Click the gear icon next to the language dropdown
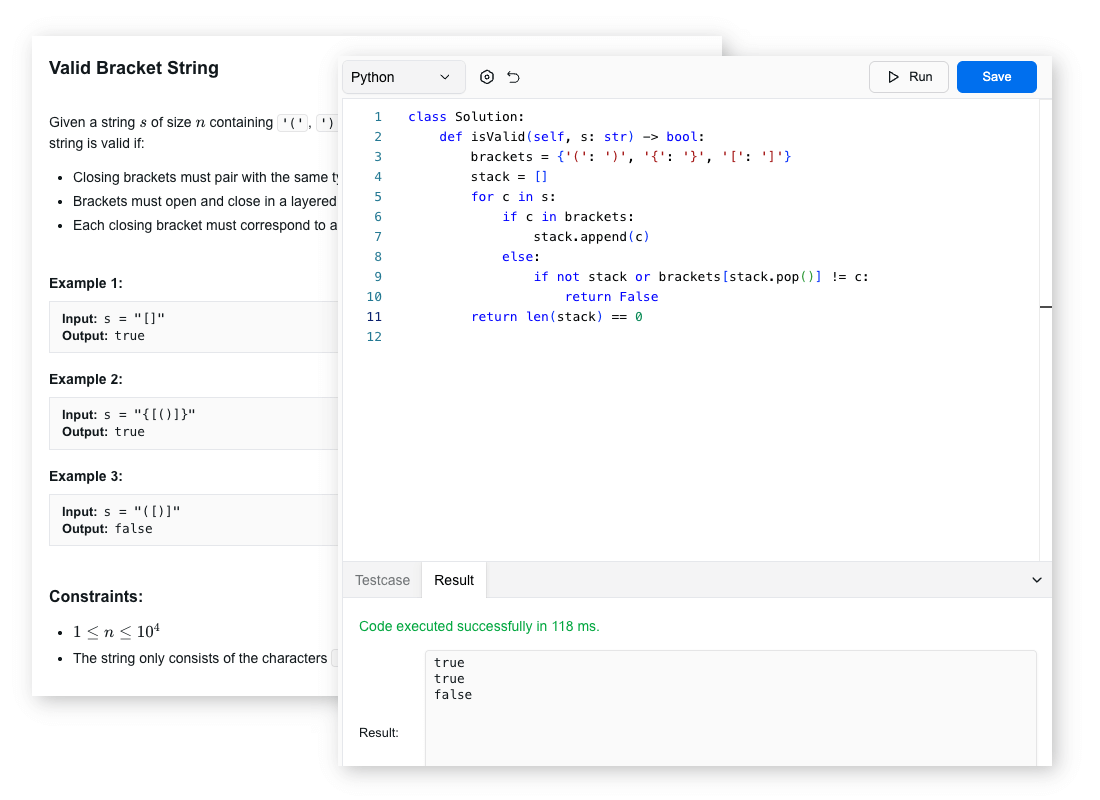This screenshot has height=800, width=1100. point(487,76)
